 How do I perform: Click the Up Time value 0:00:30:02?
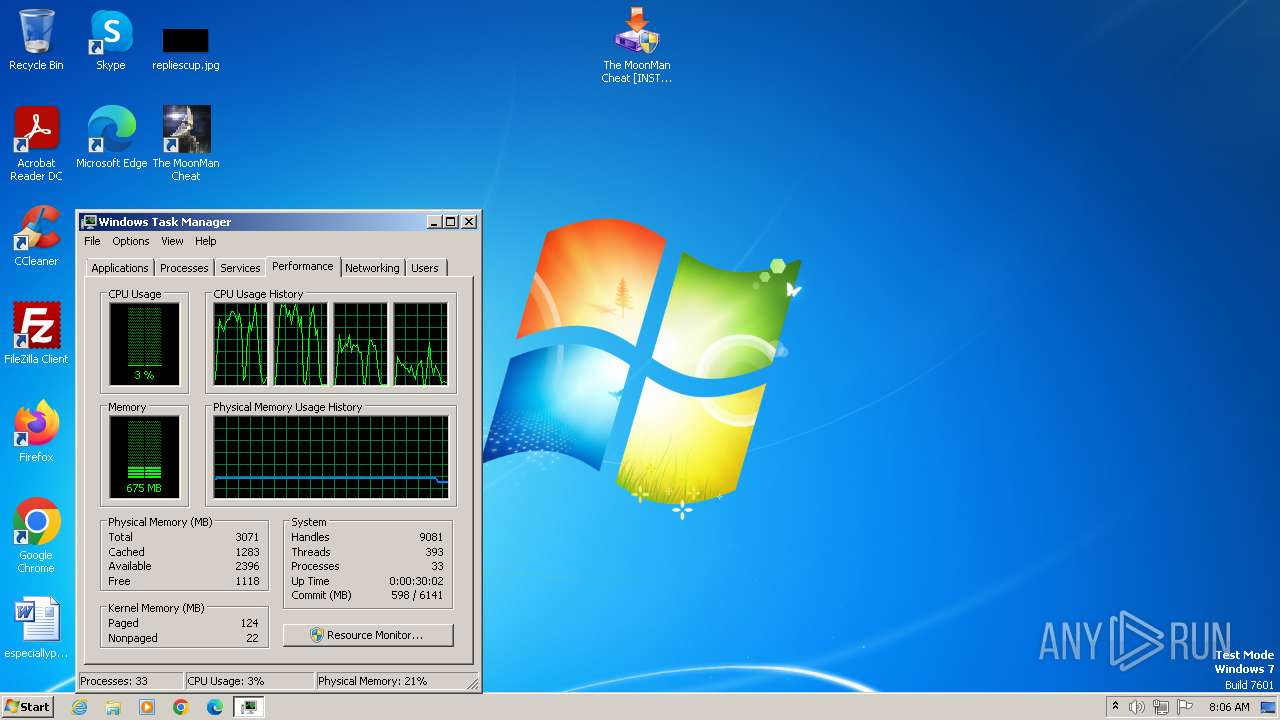click(416, 581)
